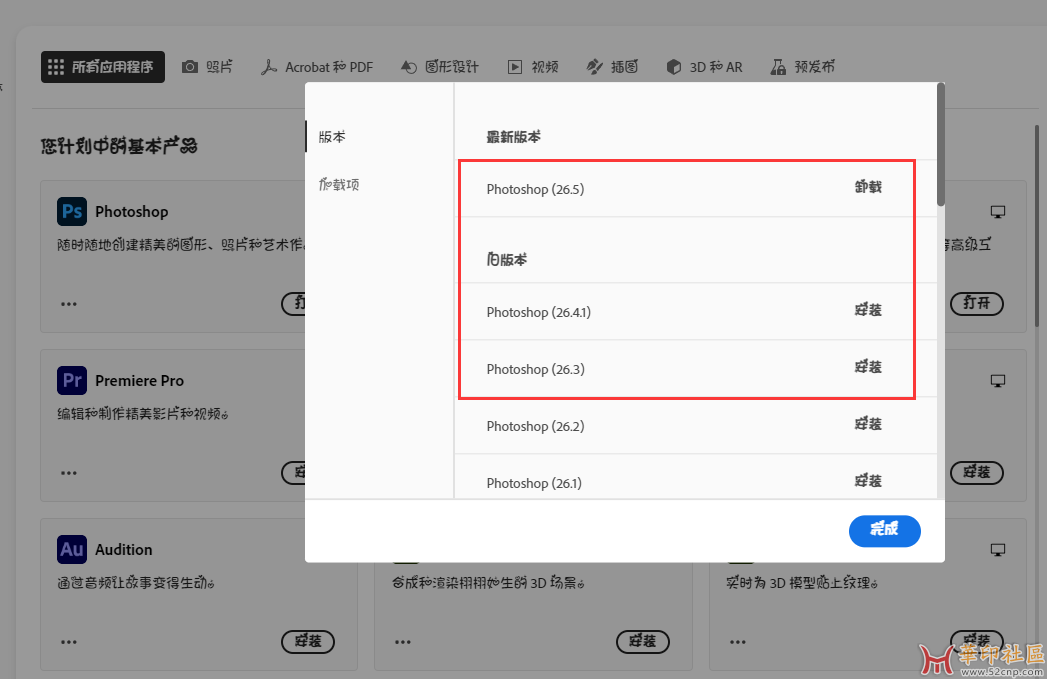Select the 所有应用程序 category tab
The image size is (1047, 679).
click(103, 67)
